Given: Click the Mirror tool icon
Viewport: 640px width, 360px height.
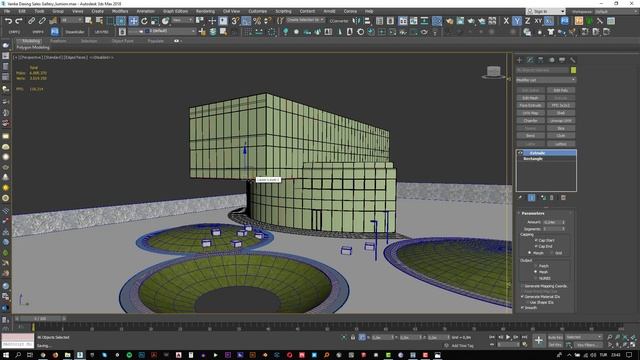Looking at the screenshot, I should pos(356,20).
